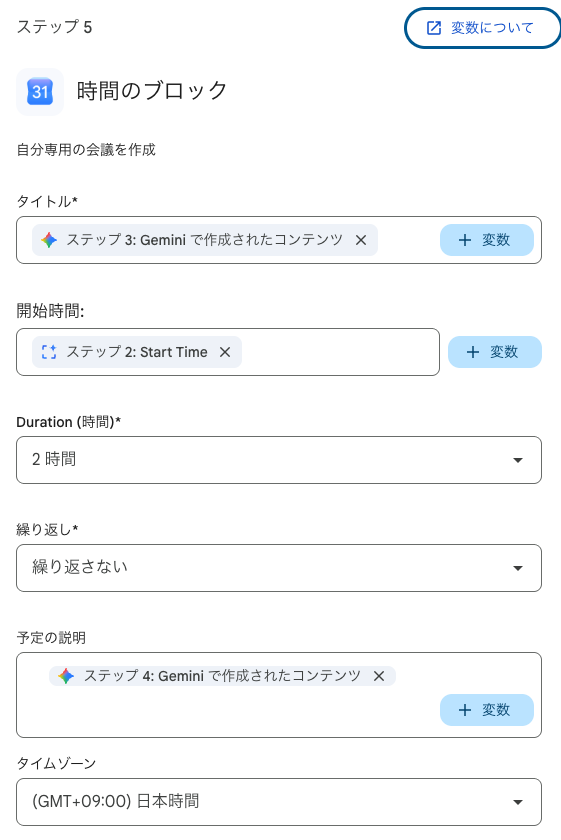Open the 変数について help link
This screenshot has height=840, width=561.
(482, 28)
